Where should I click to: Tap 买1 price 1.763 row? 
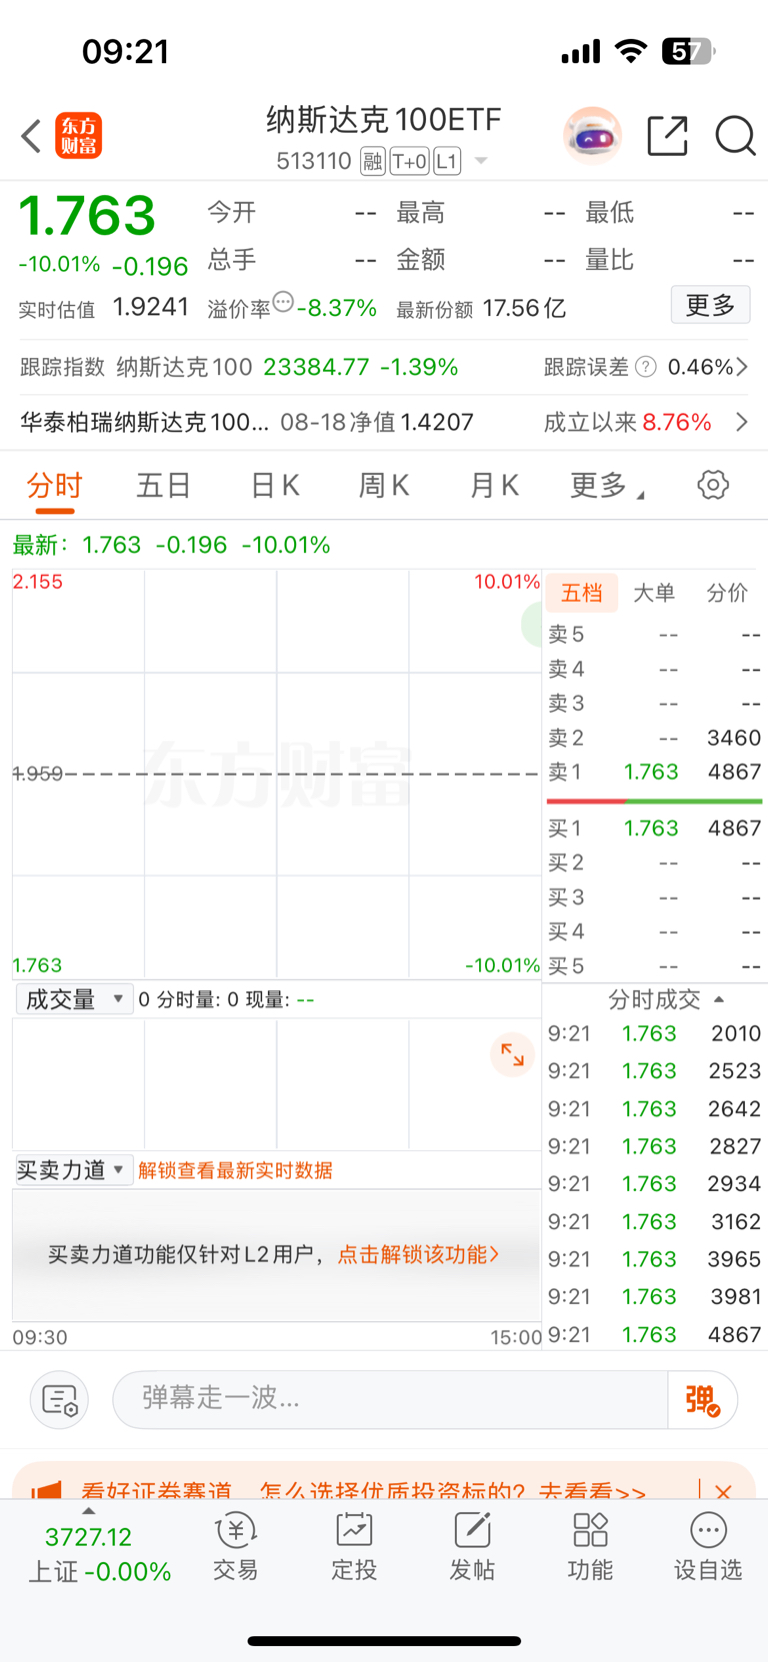tap(654, 828)
